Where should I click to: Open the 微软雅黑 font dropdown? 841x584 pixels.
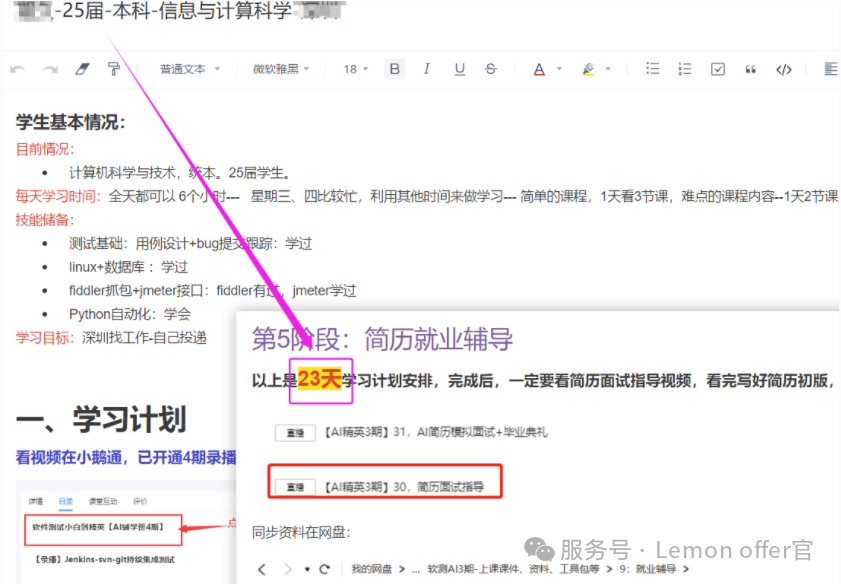tap(281, 69)
